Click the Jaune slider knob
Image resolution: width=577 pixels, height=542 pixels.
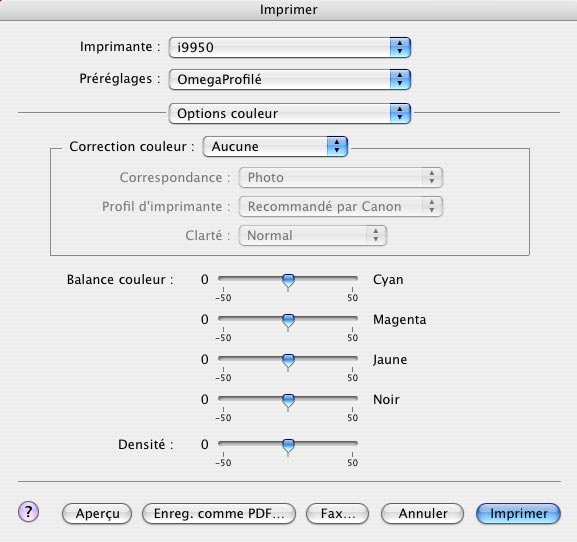point(288,361)
